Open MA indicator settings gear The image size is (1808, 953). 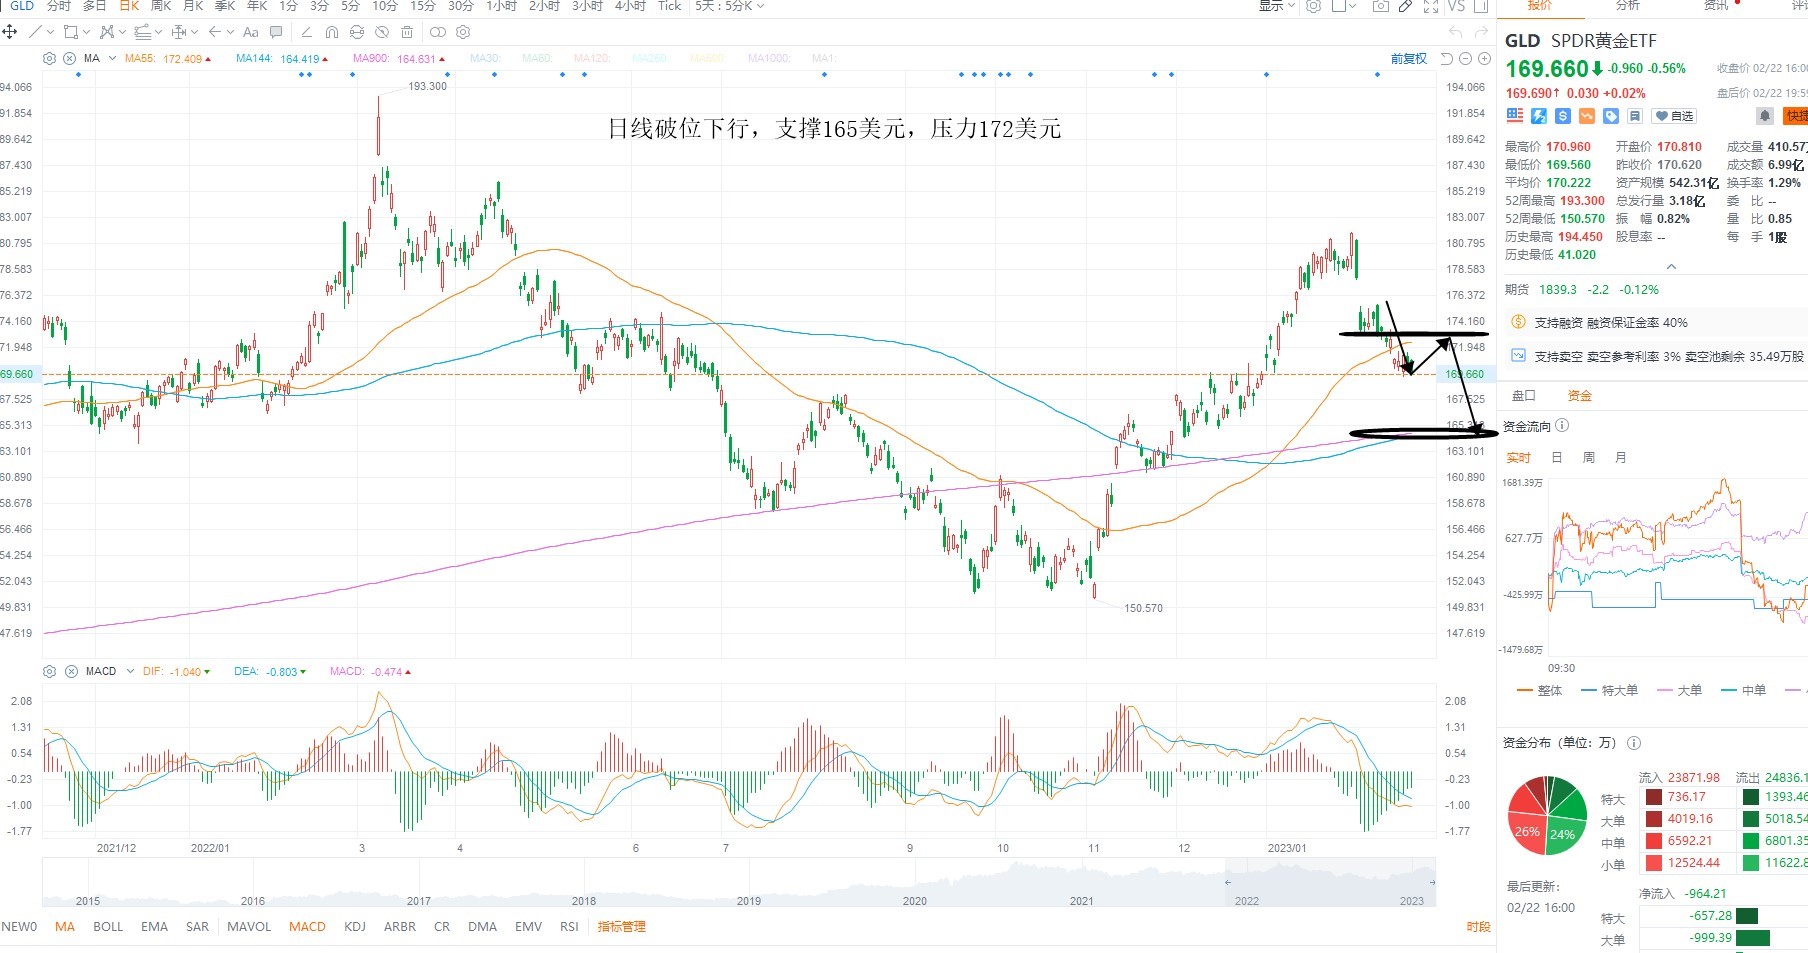(50, 58)
